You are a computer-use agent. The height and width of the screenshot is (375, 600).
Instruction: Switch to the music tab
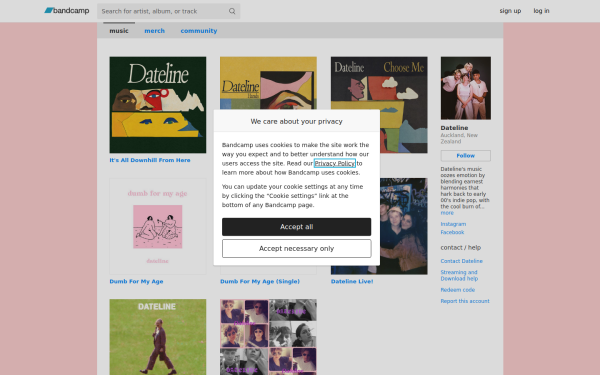coord(119,31)
